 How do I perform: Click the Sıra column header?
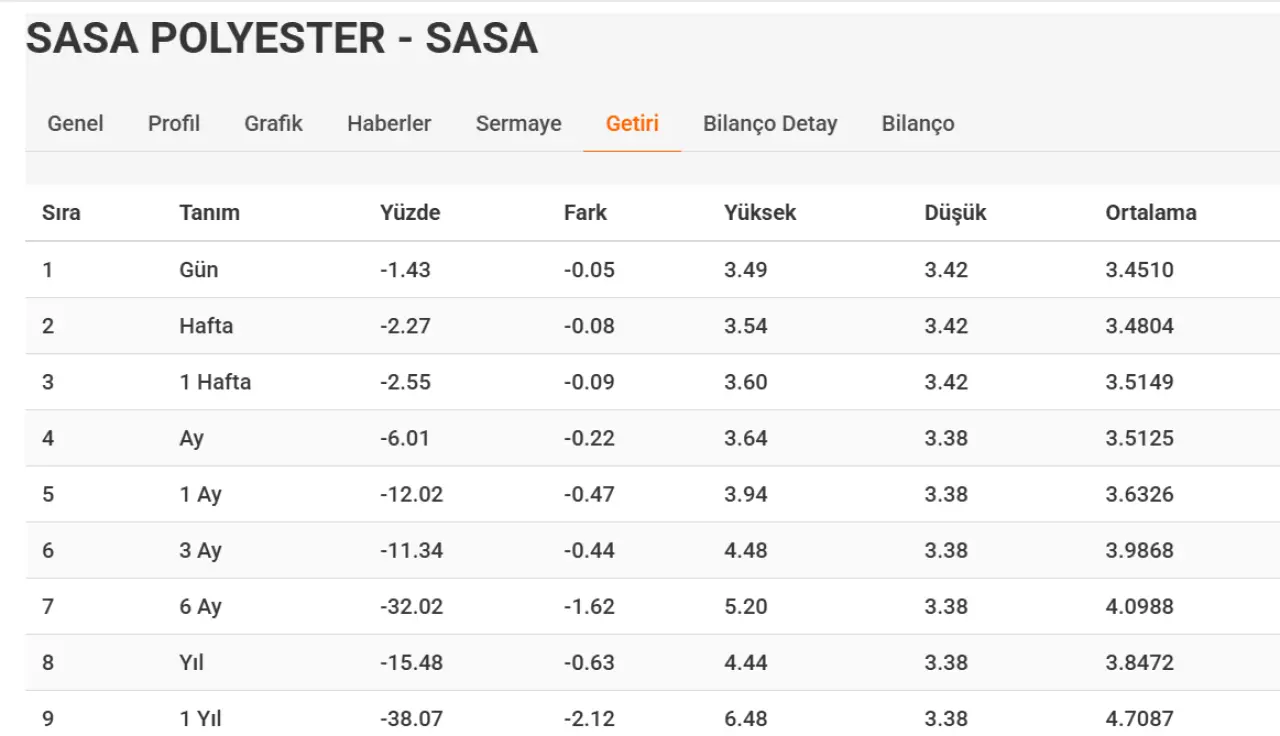click(x=61, y=213)
